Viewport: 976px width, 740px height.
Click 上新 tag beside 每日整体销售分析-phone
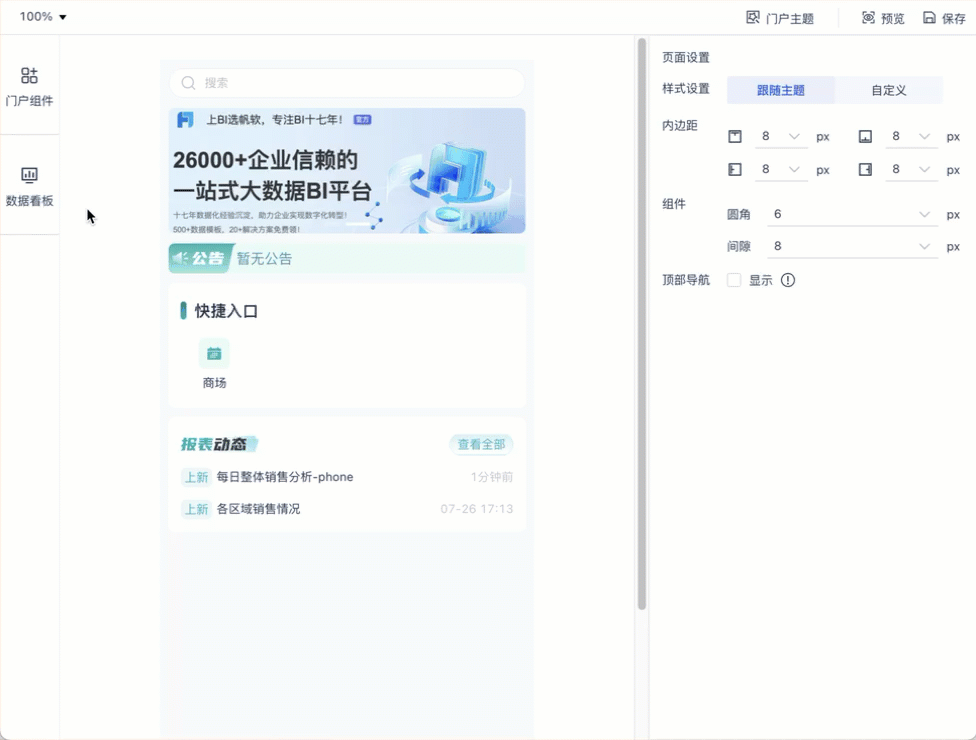(196, 477)
